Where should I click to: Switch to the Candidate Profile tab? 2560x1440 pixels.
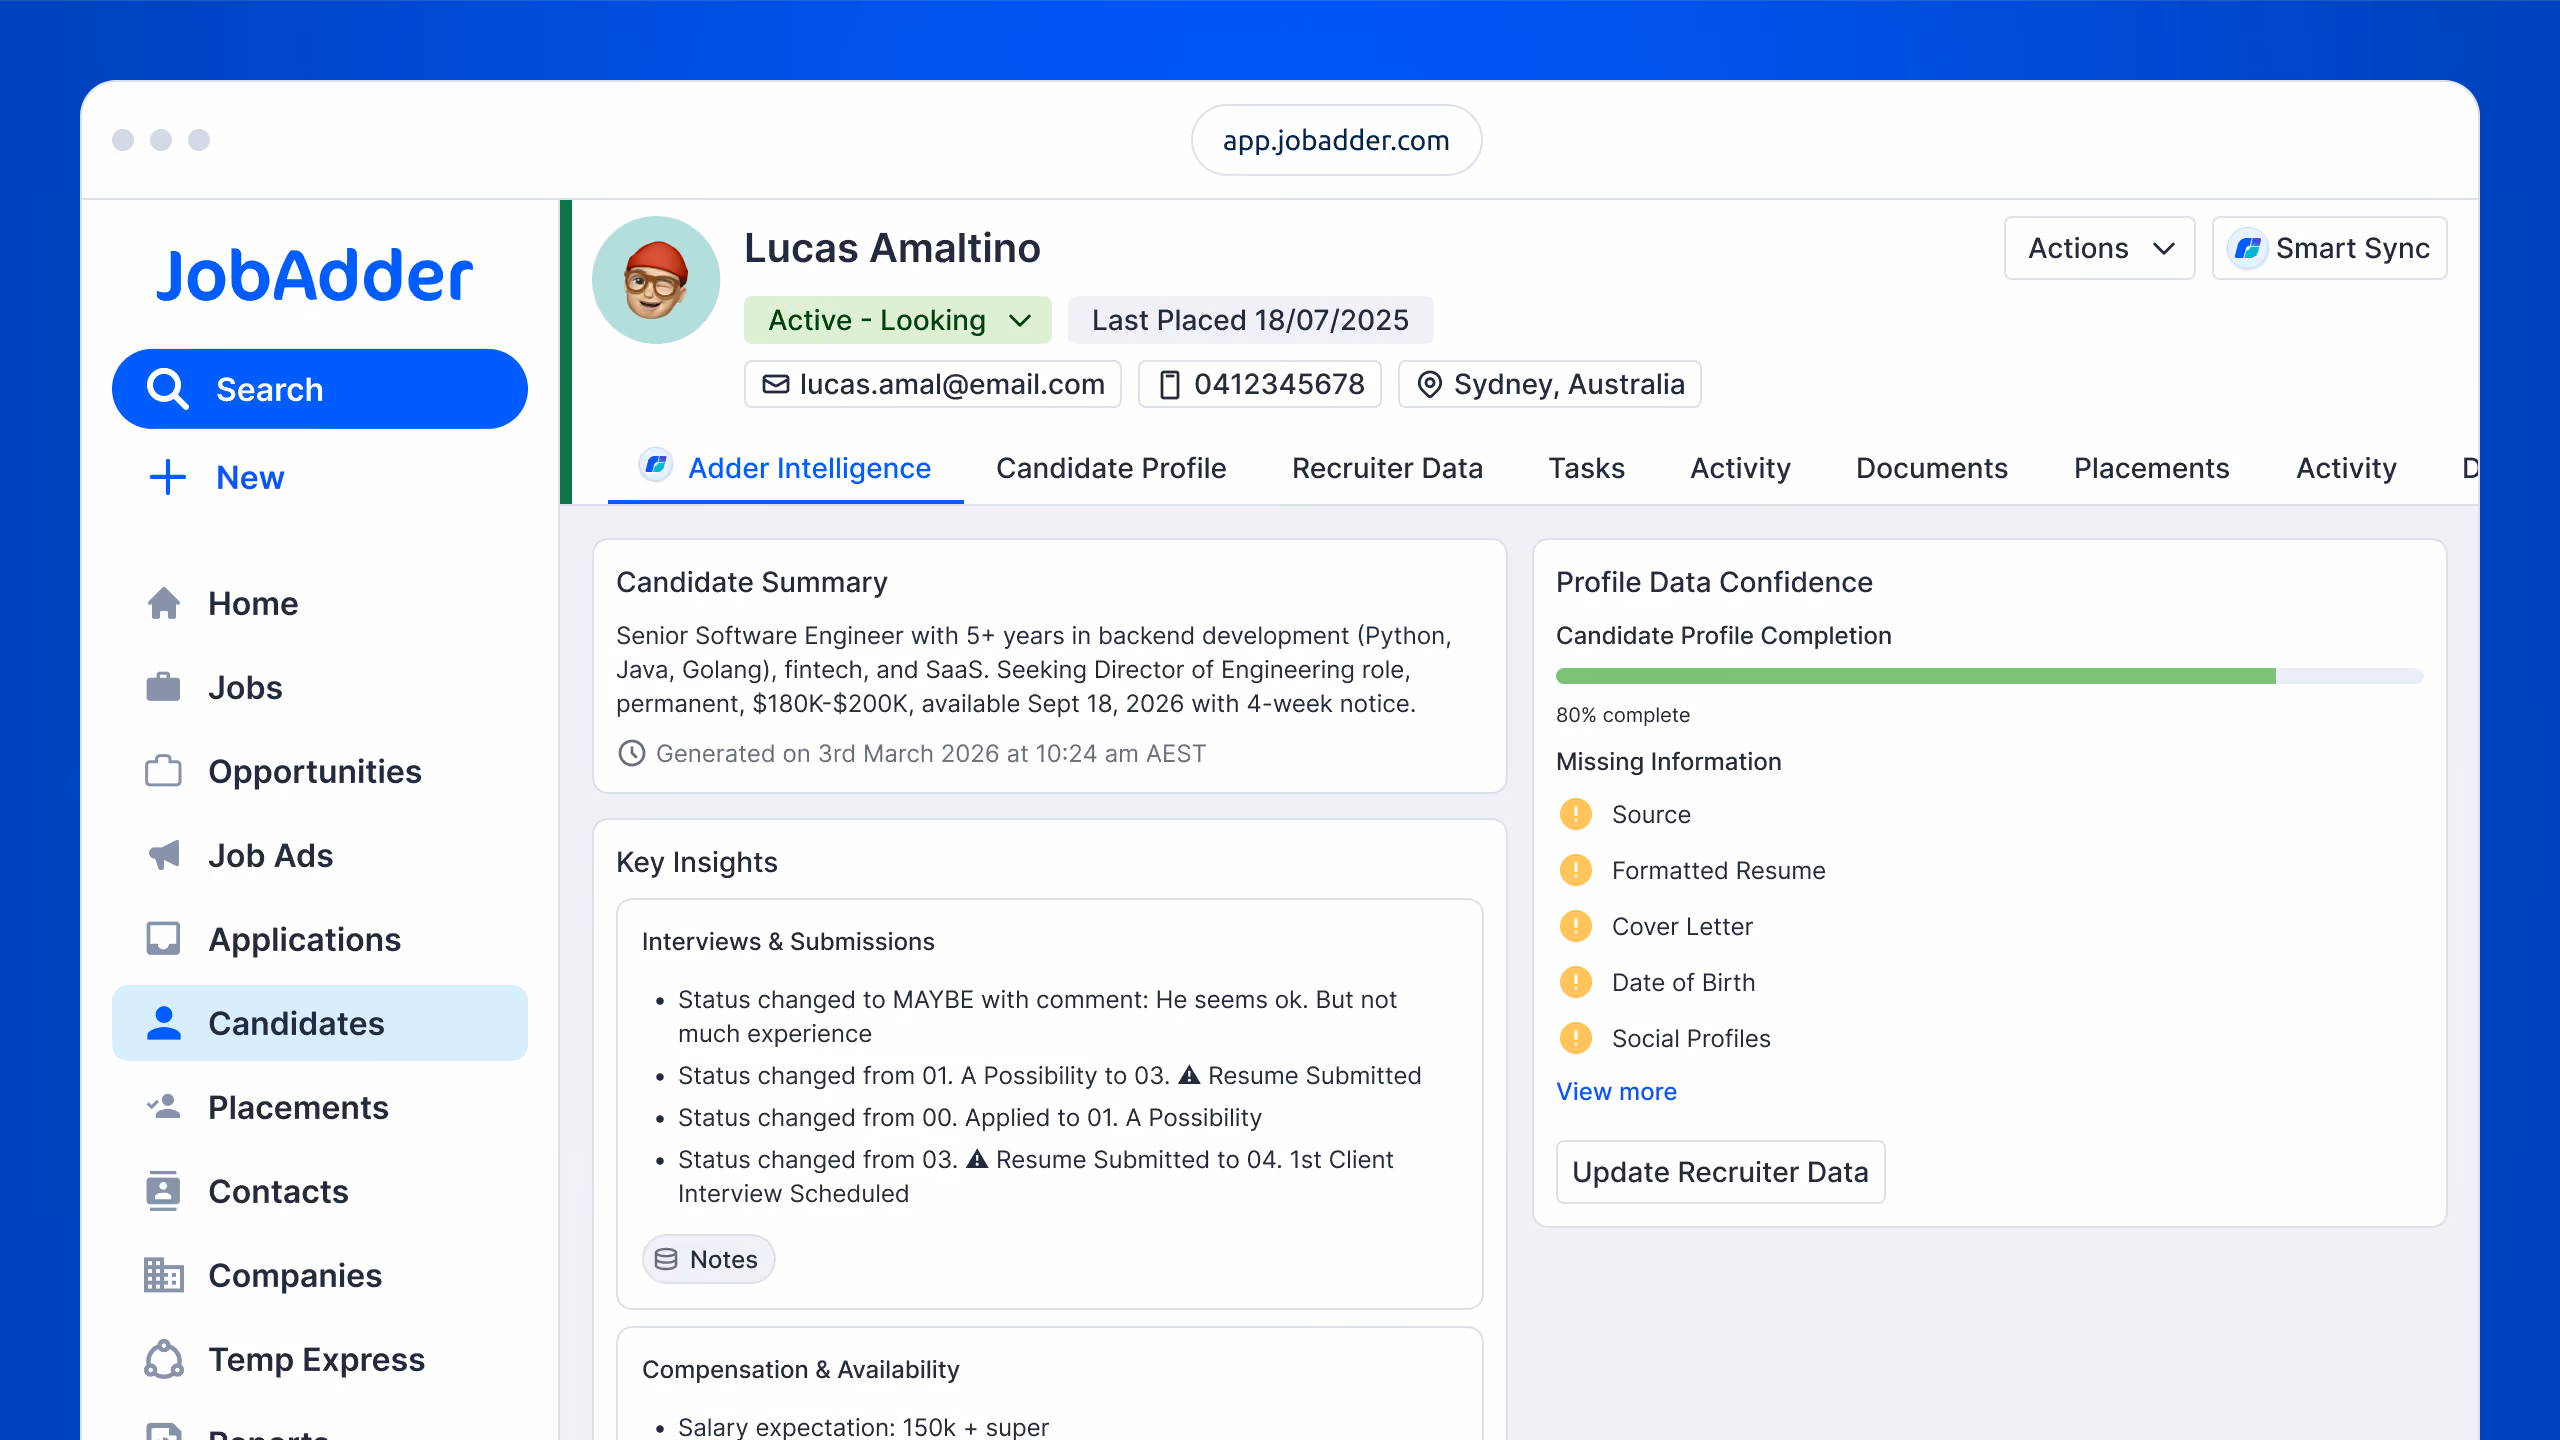coord(1111,469)
